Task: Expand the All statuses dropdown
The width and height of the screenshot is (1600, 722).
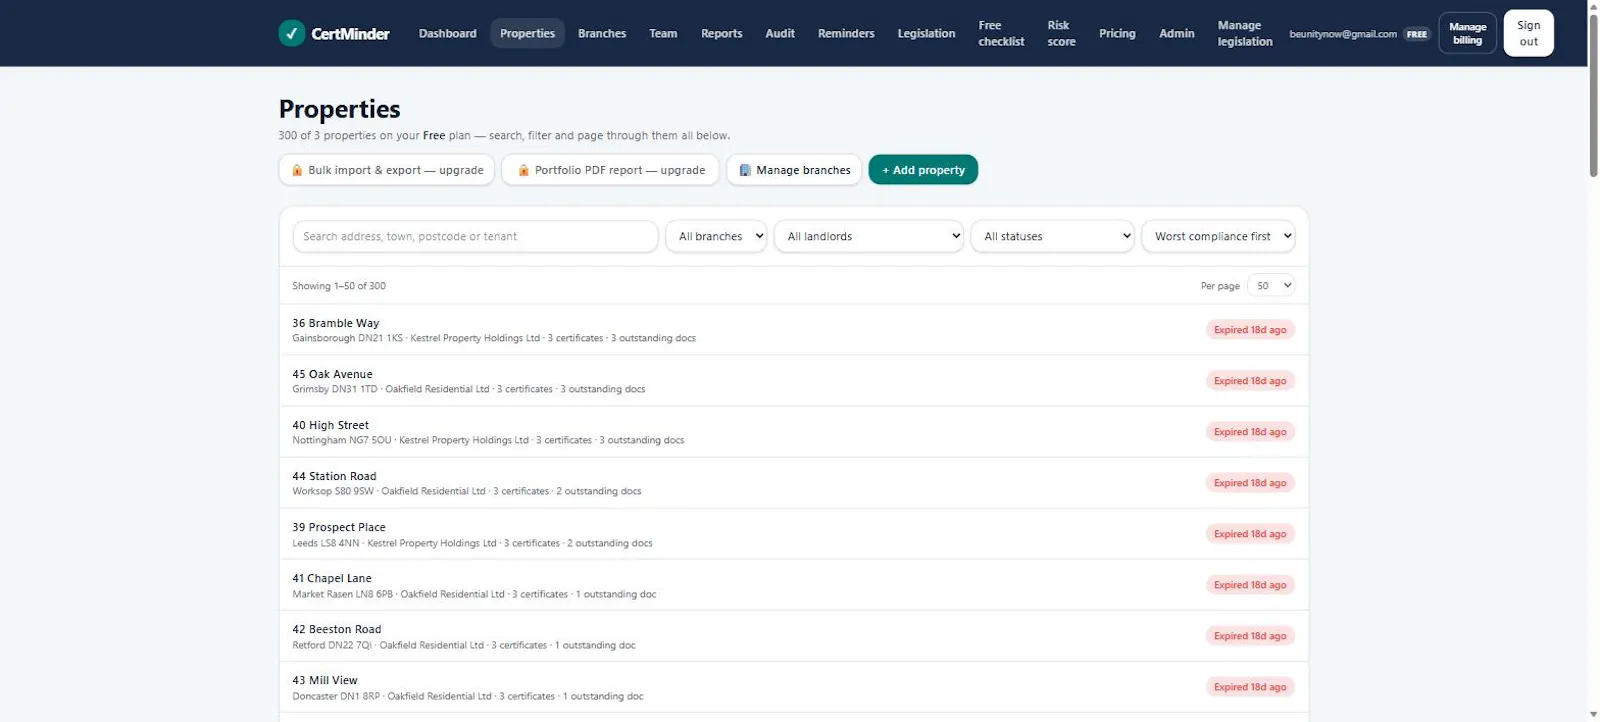Action: pyautogui.click(x=1053, y=236)
